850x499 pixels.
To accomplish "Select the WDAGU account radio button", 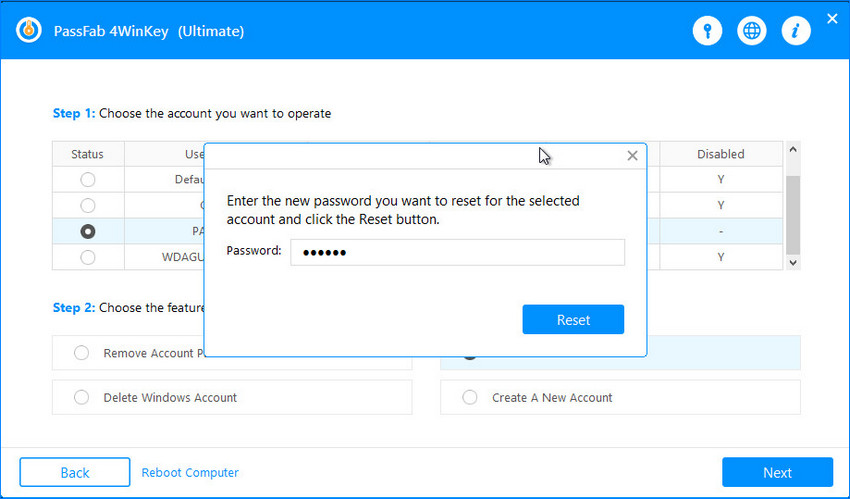I will 88,257.
